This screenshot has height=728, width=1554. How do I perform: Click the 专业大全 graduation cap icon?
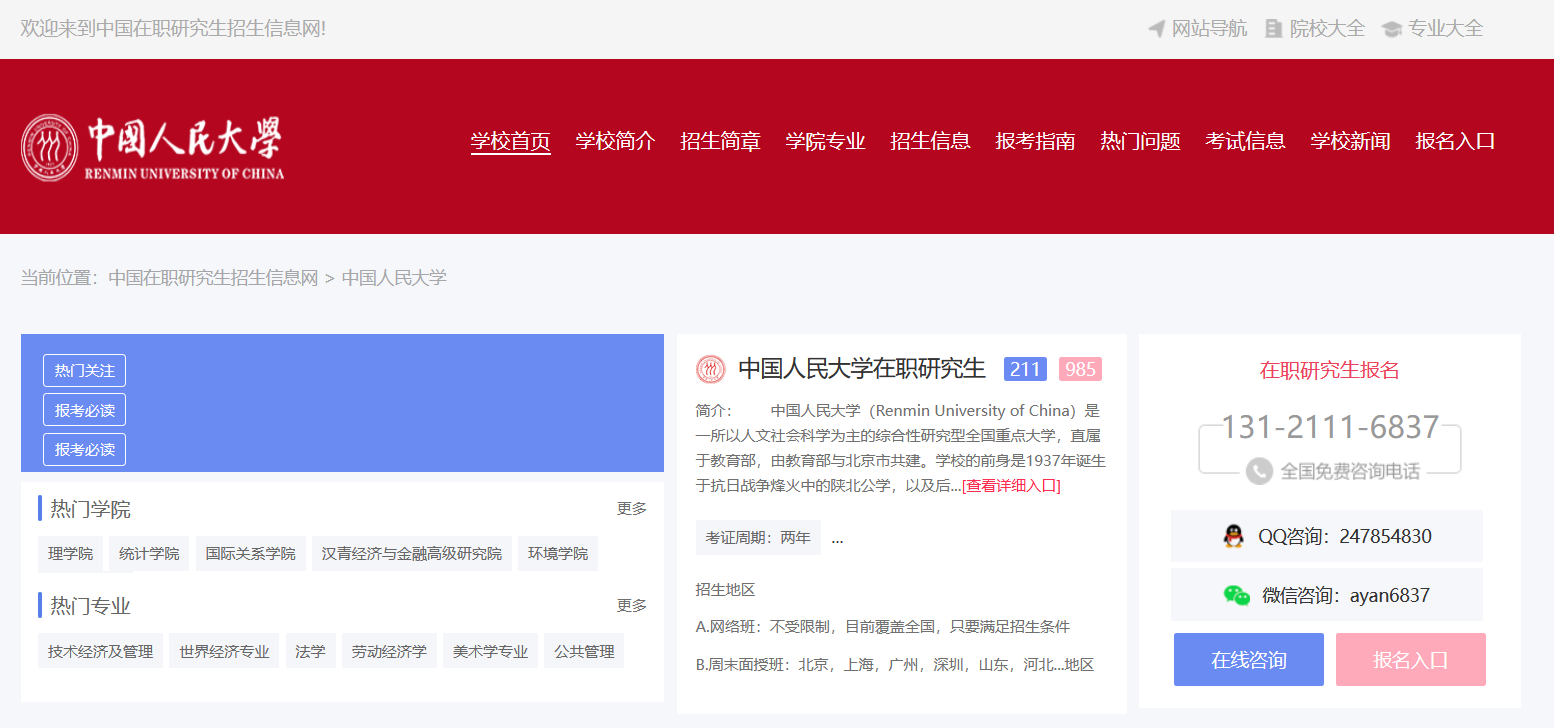pos(1392,29)
